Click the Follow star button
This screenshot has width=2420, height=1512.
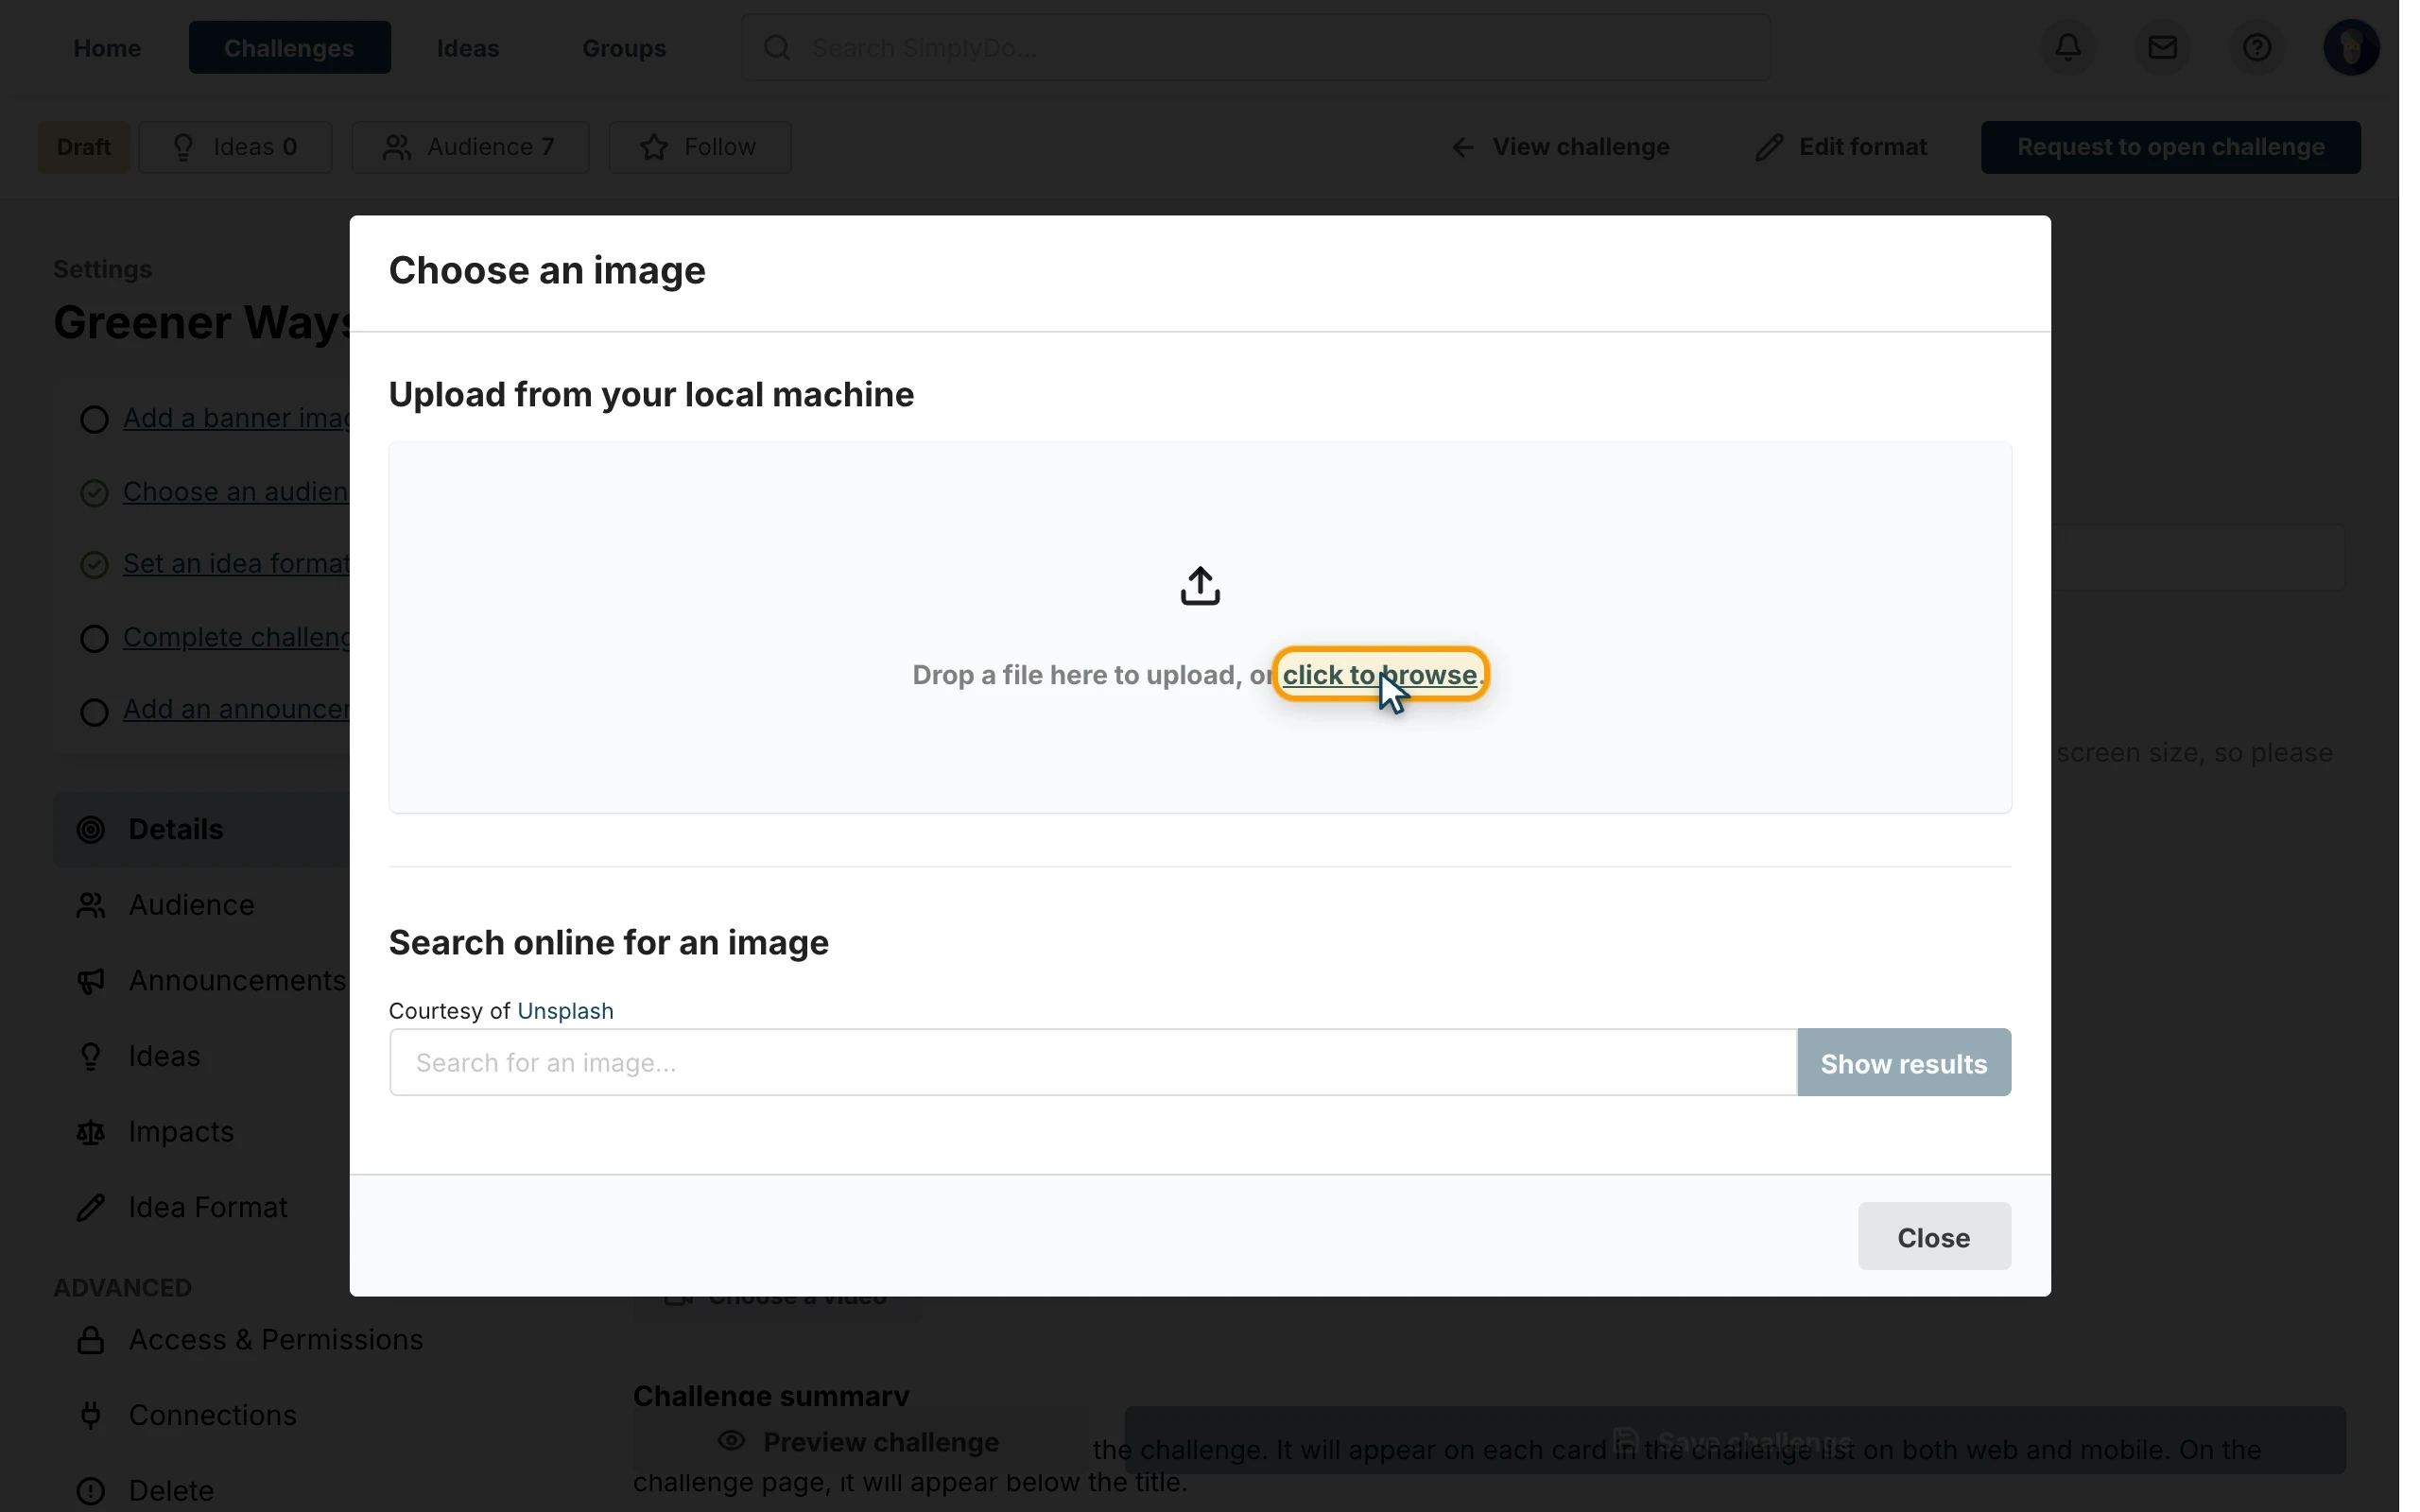pos(699,147)
